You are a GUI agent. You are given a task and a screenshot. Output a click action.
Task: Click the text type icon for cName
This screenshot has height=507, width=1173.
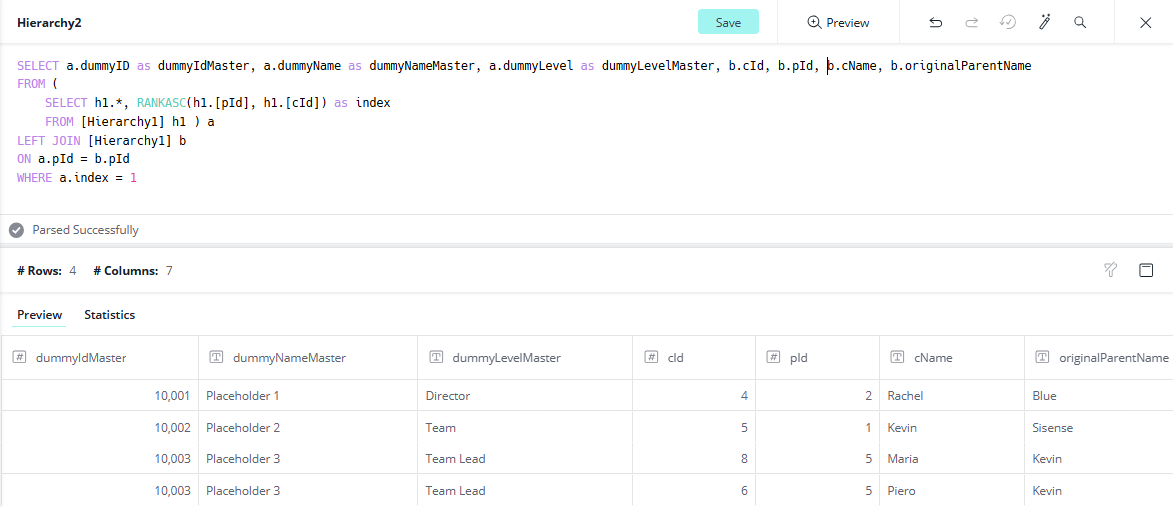click(896, 358)
